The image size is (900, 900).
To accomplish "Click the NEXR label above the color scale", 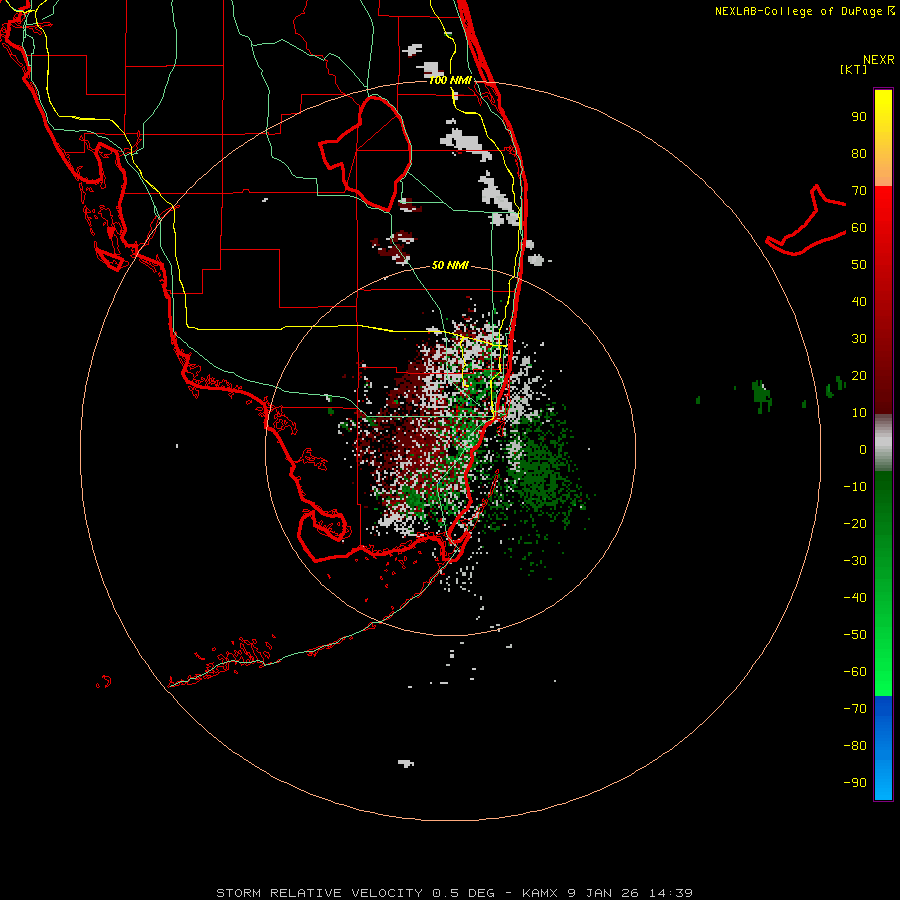I will [x=879, y=60].
